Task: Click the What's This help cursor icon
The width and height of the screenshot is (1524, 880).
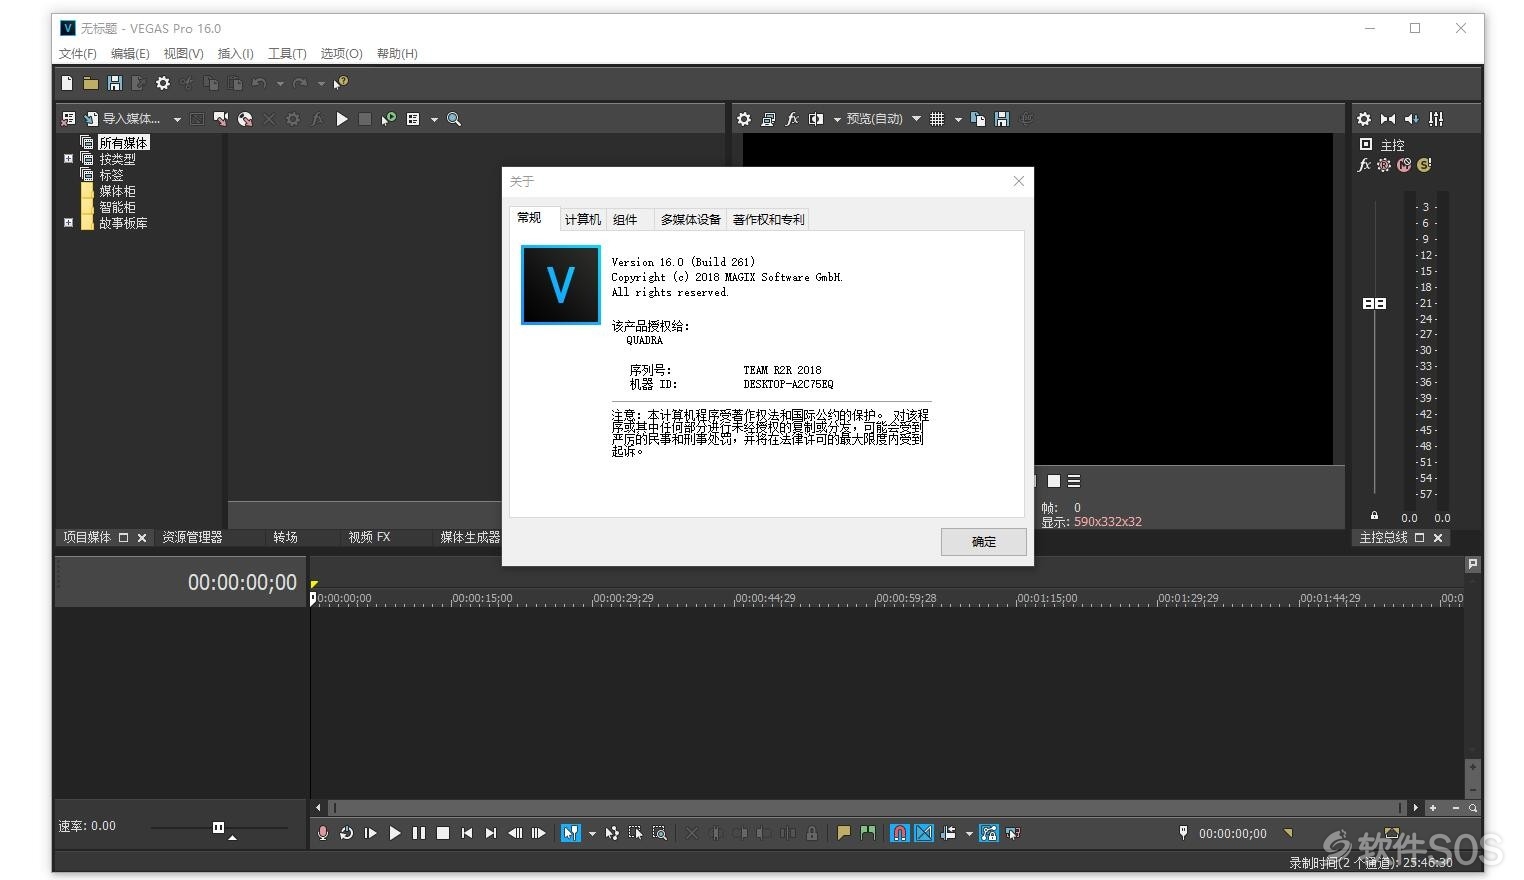Action: [341, 83]
